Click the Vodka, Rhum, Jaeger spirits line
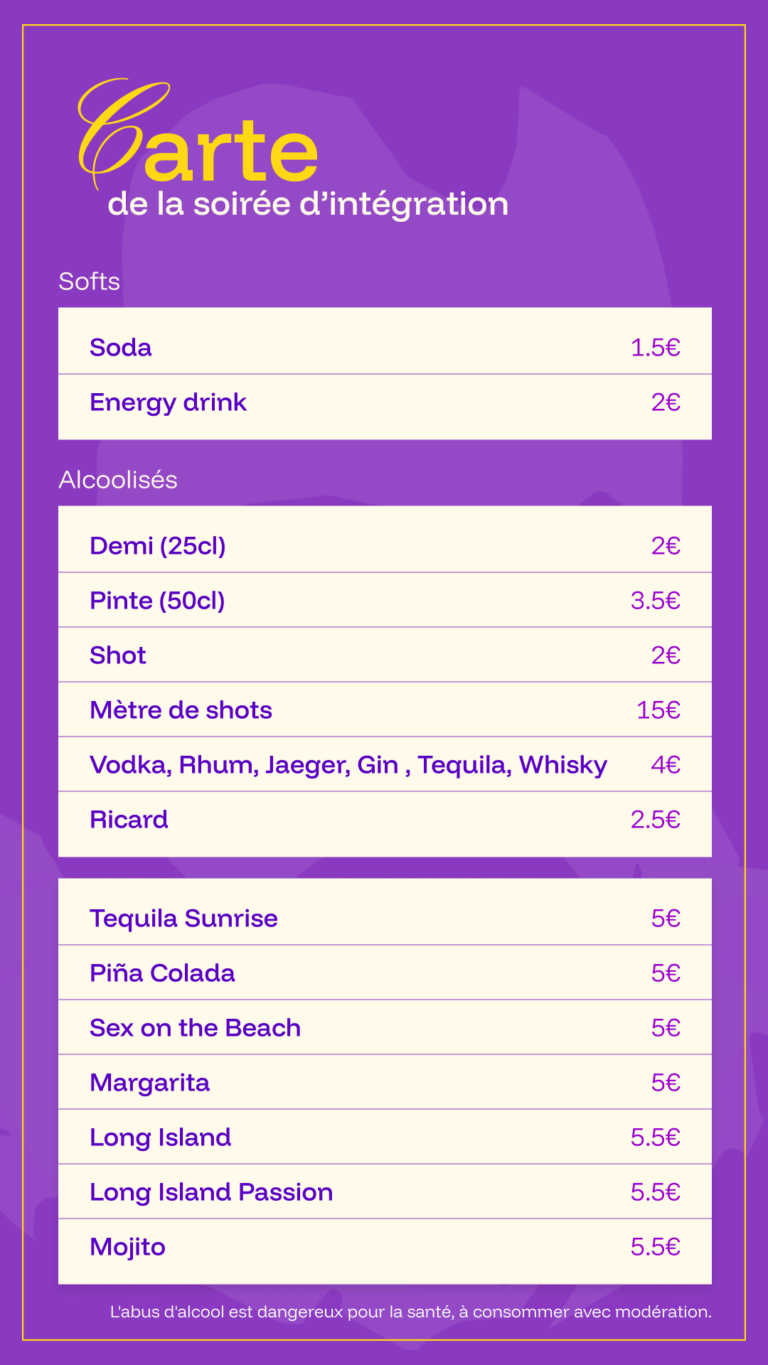 pyautogui.click(x=348, y=765)
